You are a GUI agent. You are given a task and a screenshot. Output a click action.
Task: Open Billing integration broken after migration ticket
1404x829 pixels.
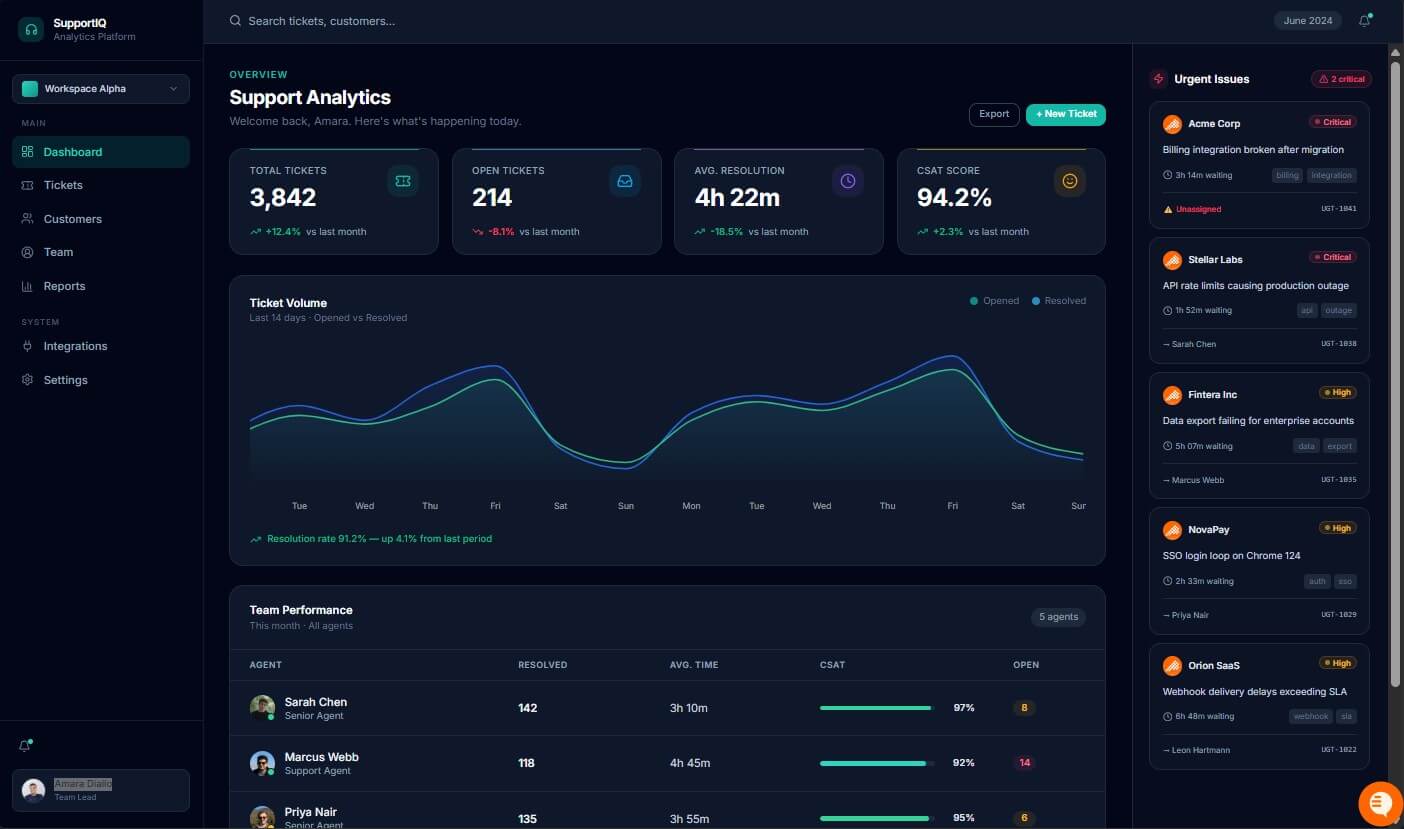pos(1253,150)
